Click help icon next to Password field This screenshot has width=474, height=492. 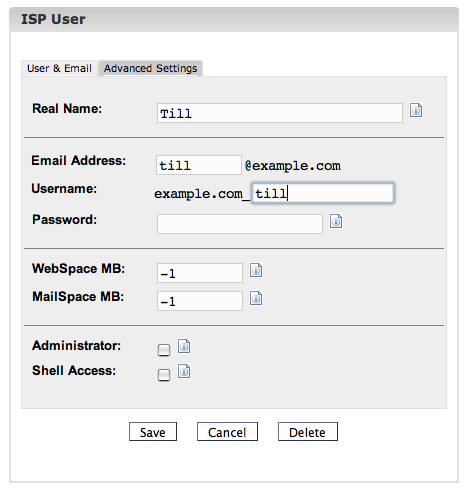(x=336, y=221)
